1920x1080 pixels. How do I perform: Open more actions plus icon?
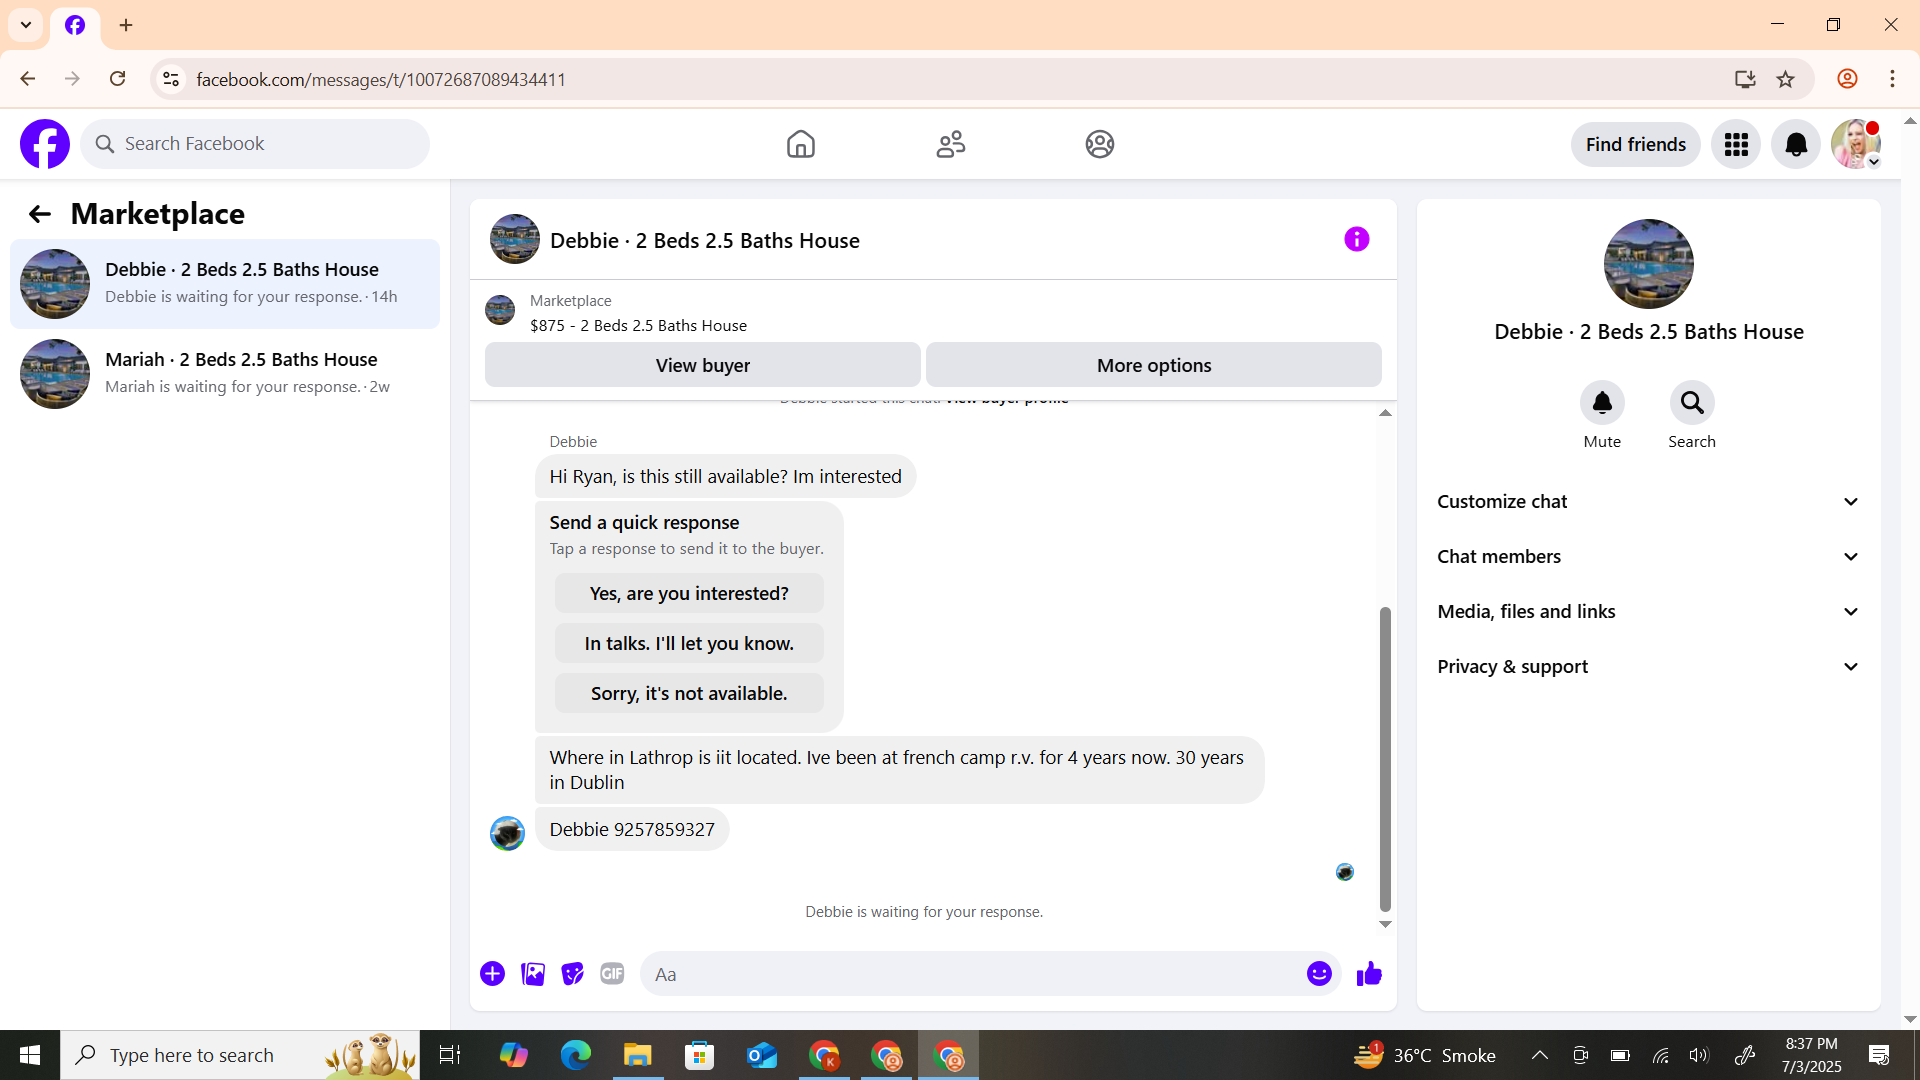(x=492, y=974)
